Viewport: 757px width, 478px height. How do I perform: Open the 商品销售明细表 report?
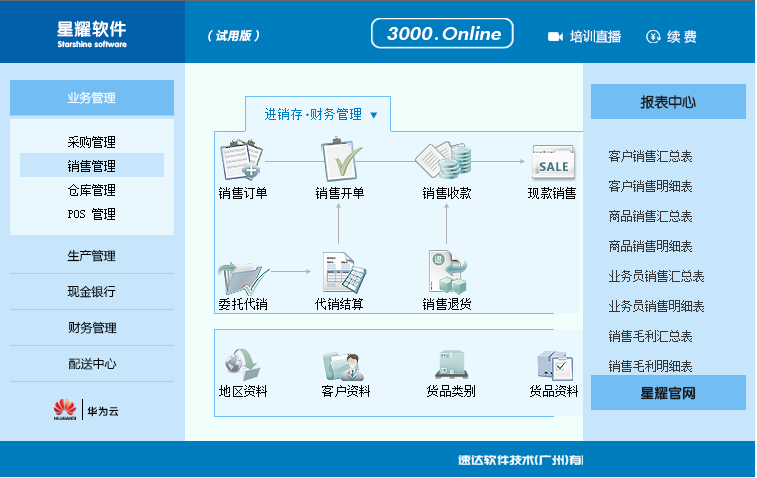[x=650, y=246]
